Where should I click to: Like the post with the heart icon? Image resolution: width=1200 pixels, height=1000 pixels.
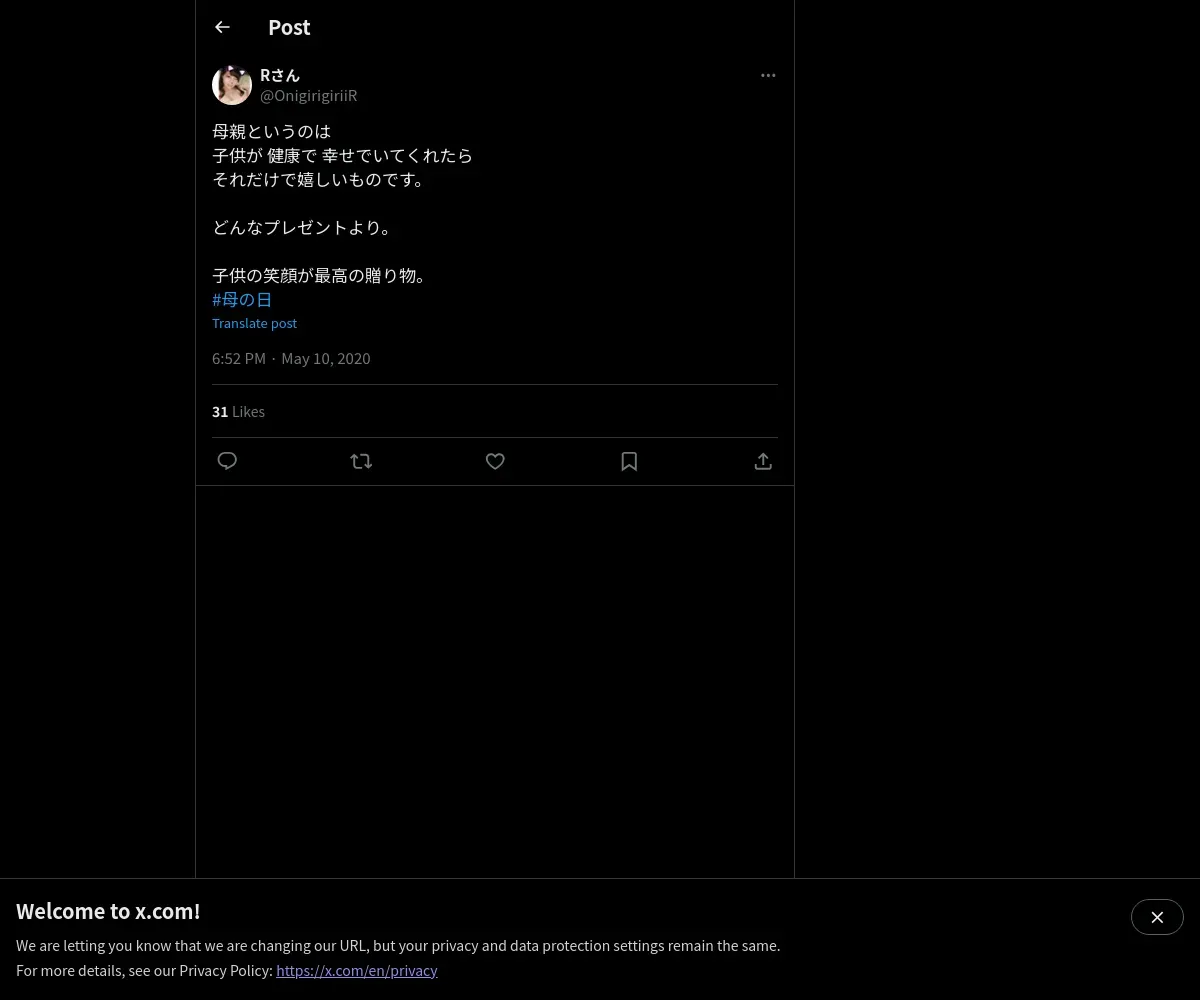coord(495,461)
